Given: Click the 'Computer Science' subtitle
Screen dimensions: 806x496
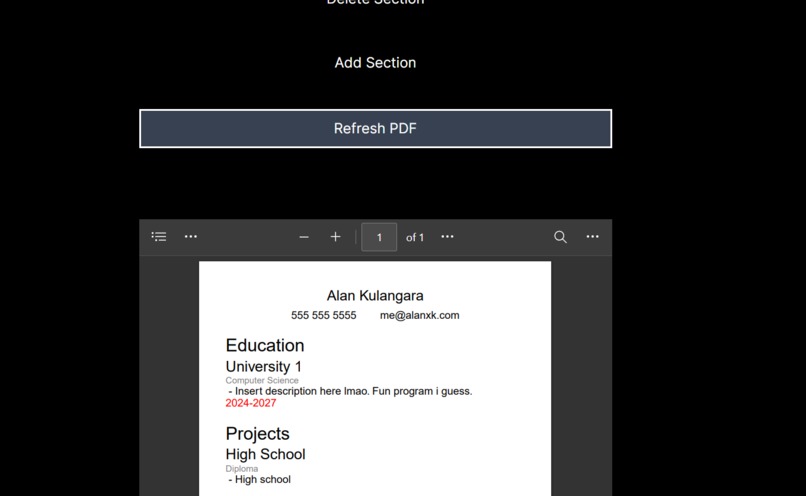Looking at the screenshot, I should coord(262,380).
